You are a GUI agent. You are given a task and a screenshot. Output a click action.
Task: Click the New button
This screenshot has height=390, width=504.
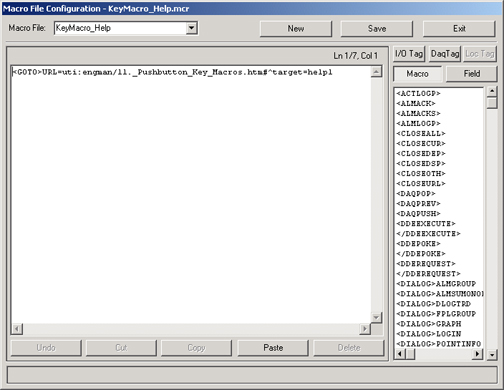[296, 29]
